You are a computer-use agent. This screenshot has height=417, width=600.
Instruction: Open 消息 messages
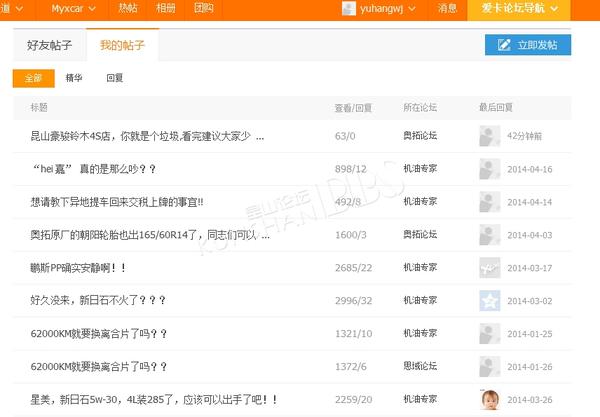click(447, 8)
